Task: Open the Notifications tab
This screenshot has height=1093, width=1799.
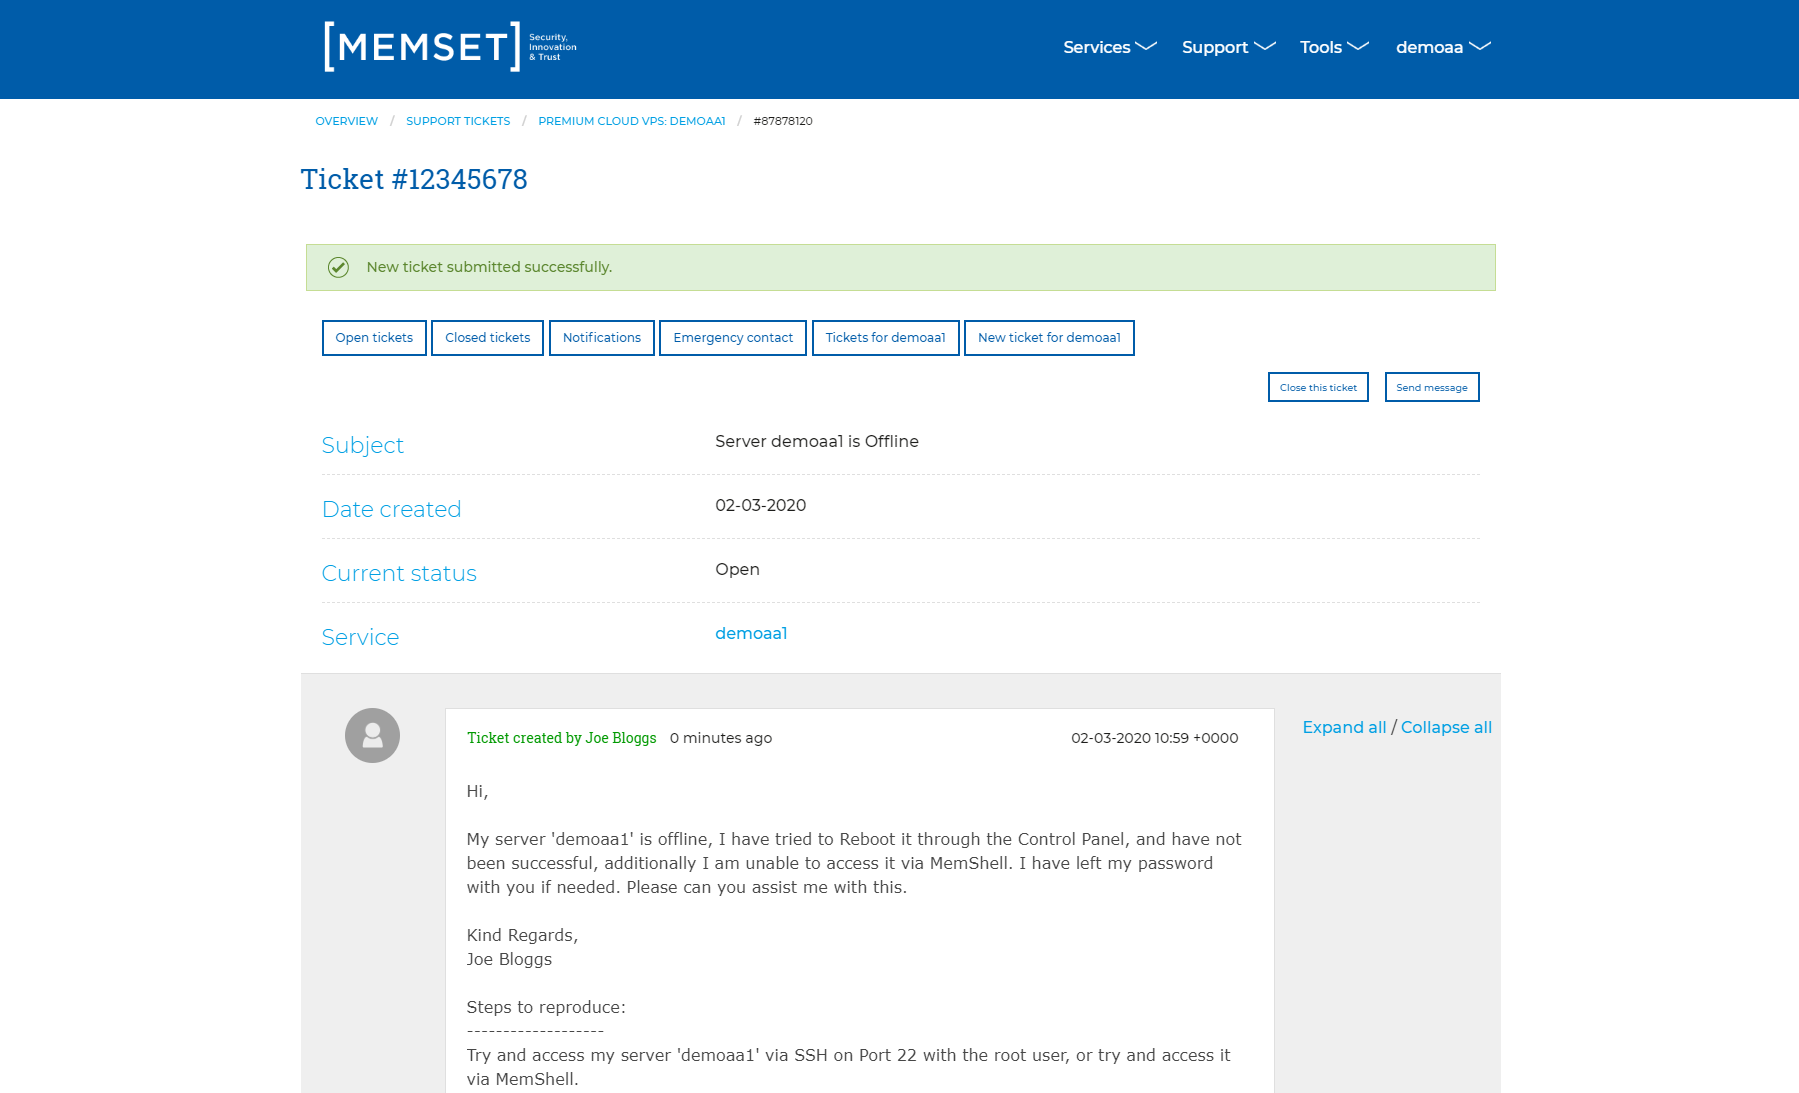Action: pyautogui.click(x=602, y=338)
